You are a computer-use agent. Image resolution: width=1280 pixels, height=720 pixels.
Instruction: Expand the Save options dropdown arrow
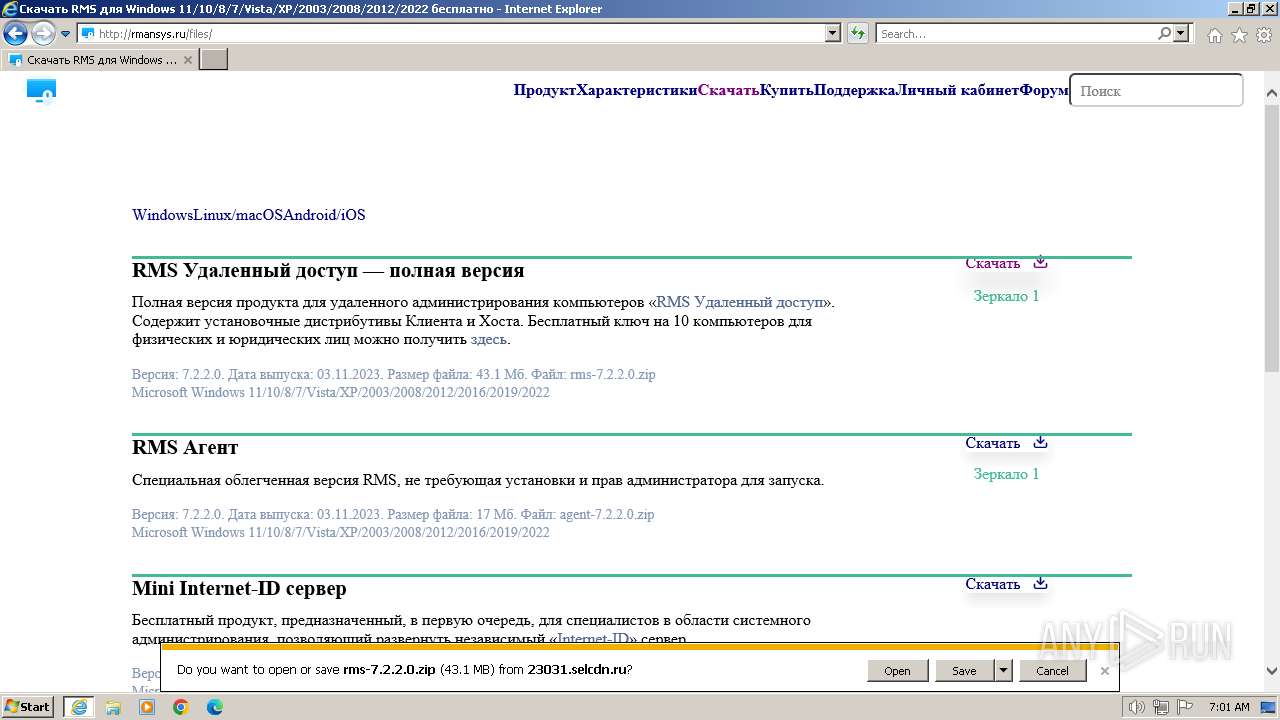(1004, 671)
